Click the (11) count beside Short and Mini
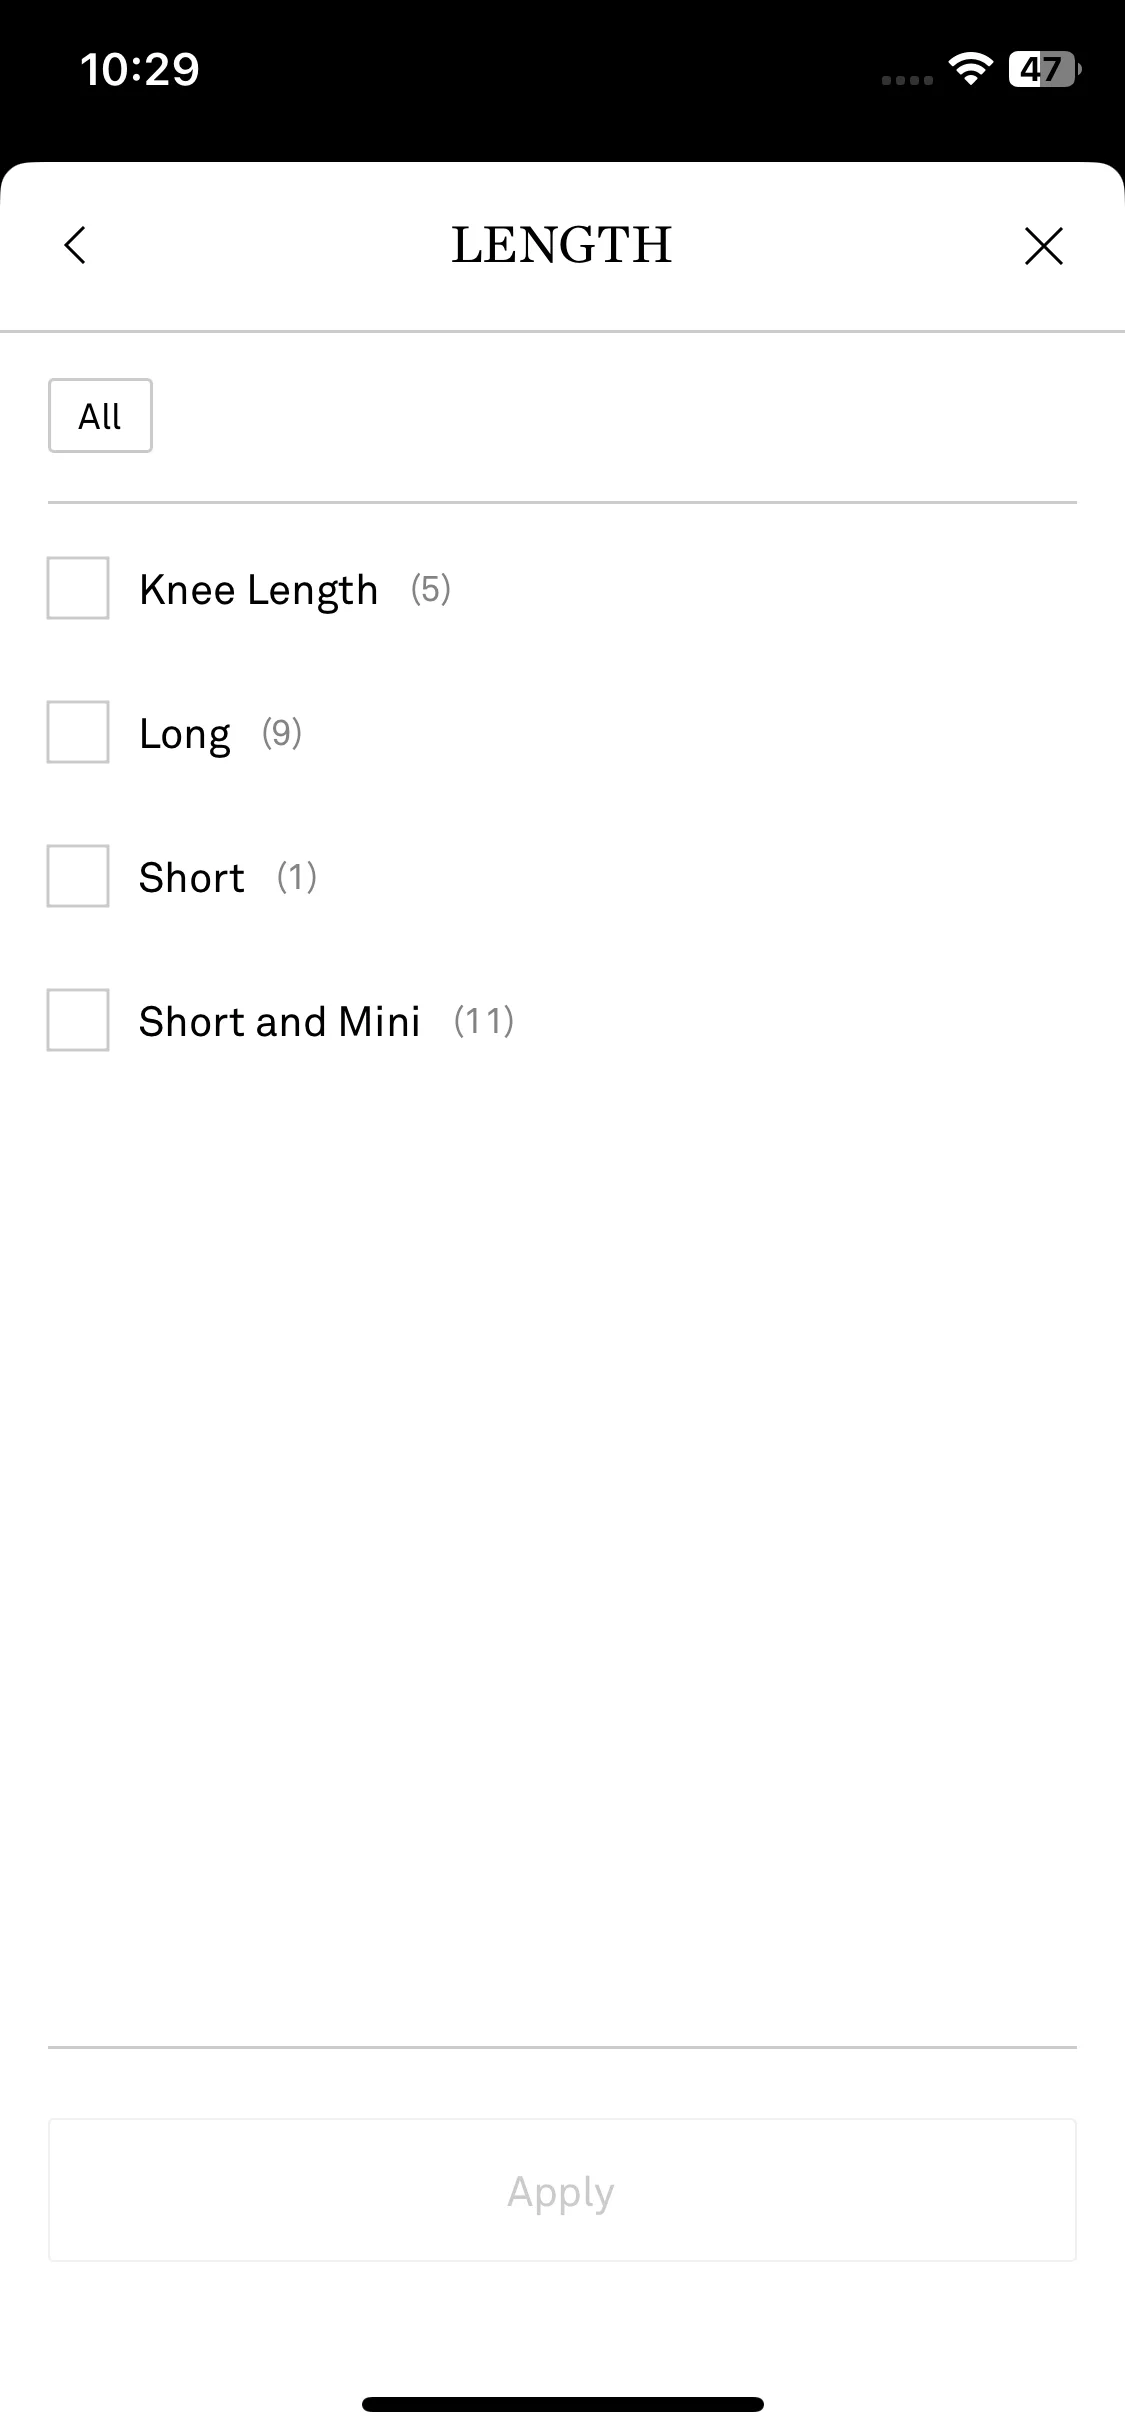1125x2436 pixels. point(484,1021)
